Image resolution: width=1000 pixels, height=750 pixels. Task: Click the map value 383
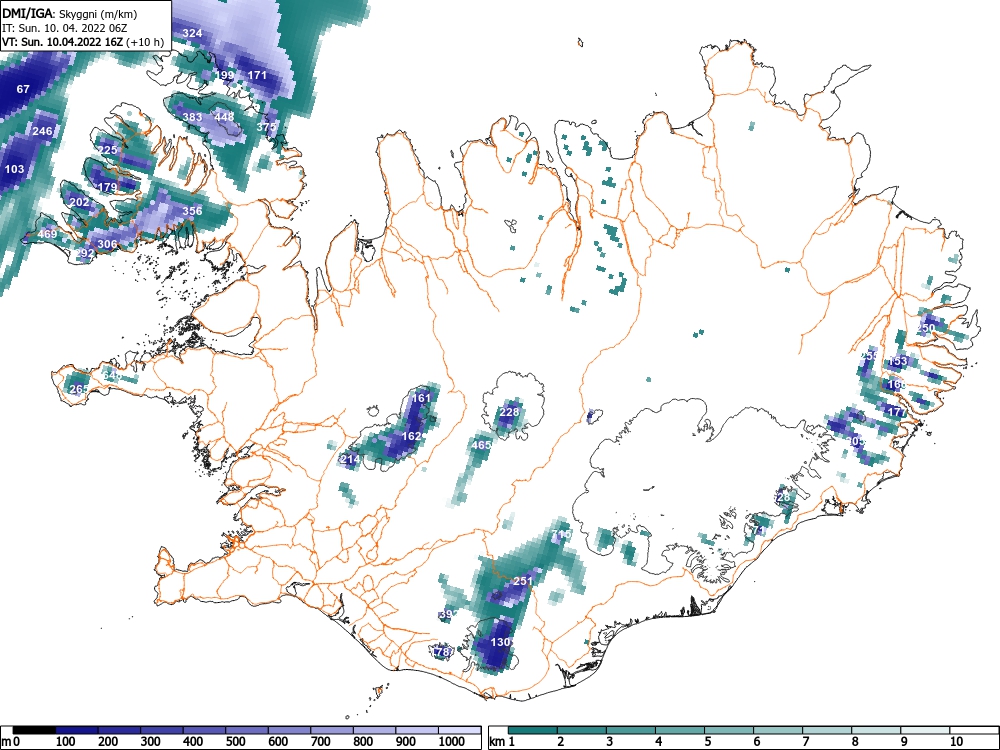[x=193, y=117]
